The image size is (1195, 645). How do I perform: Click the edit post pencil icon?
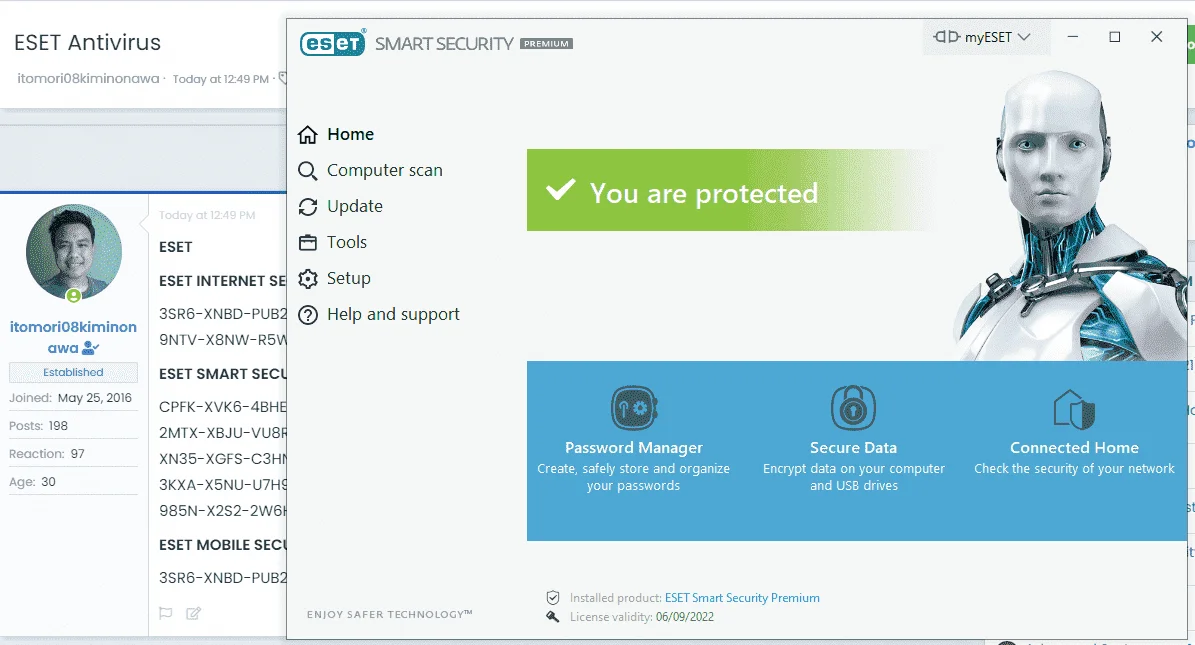tap(194, 613)
